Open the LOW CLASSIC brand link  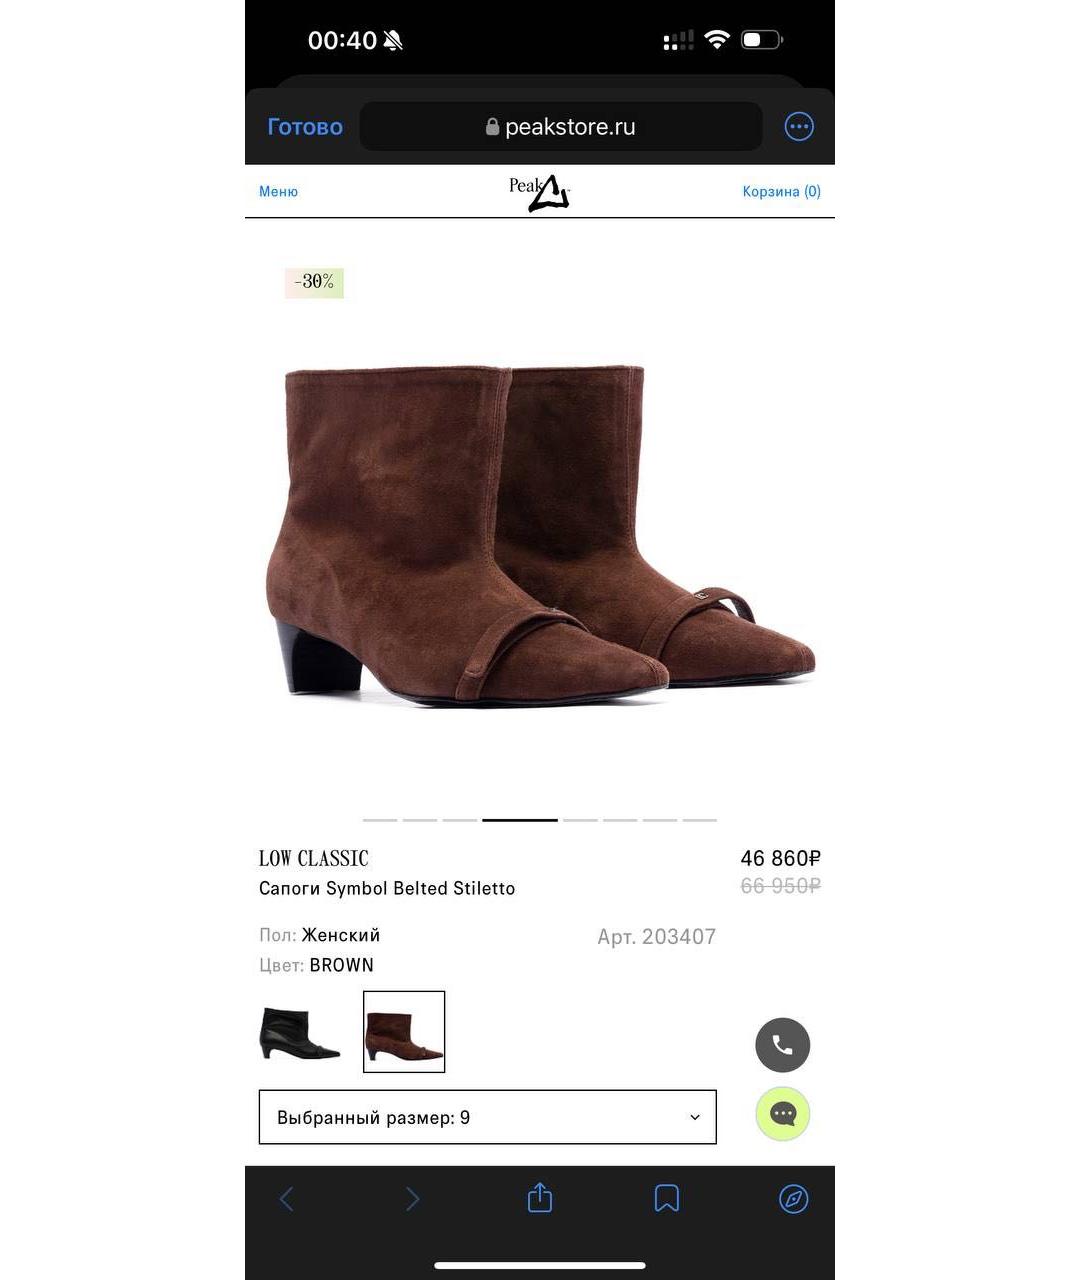314,858
